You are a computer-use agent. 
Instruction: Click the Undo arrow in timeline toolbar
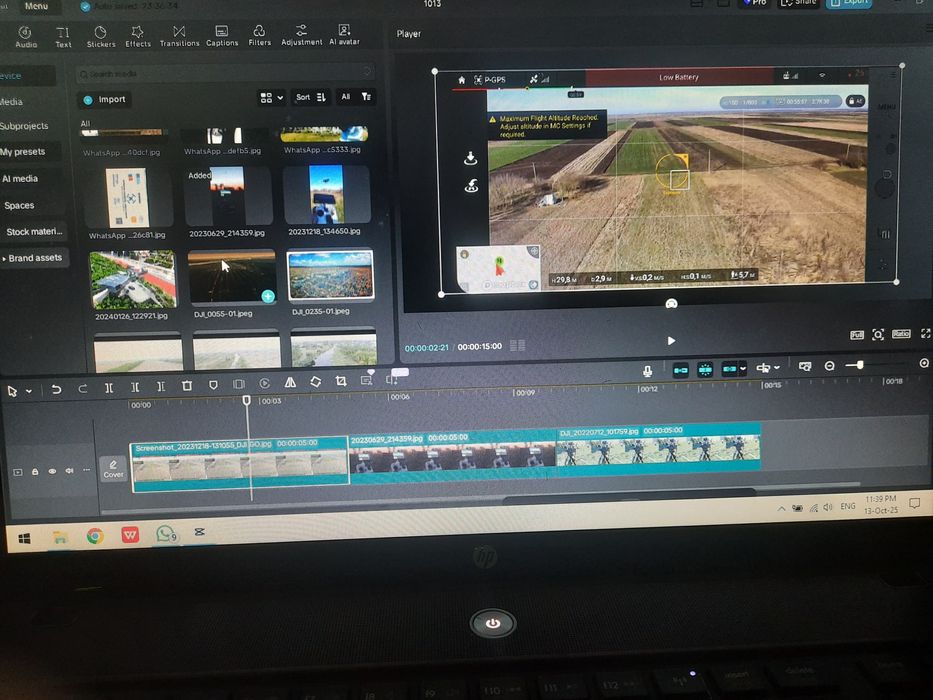click(56, 389)
